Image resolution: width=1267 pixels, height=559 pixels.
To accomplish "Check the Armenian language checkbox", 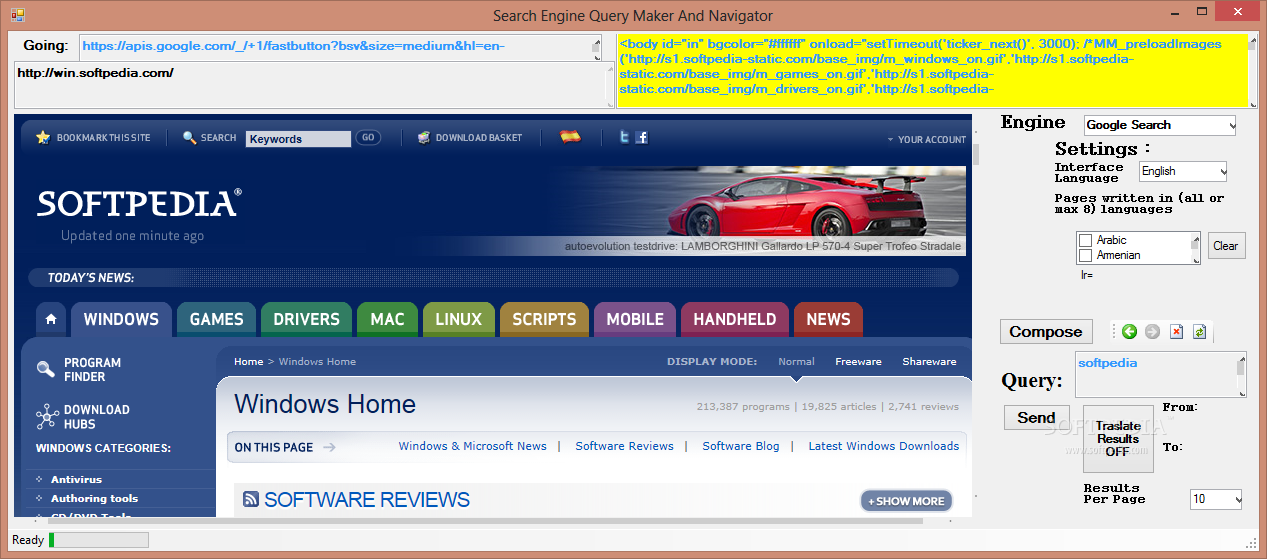I will pyautogui.click(x=1085, y=255).
